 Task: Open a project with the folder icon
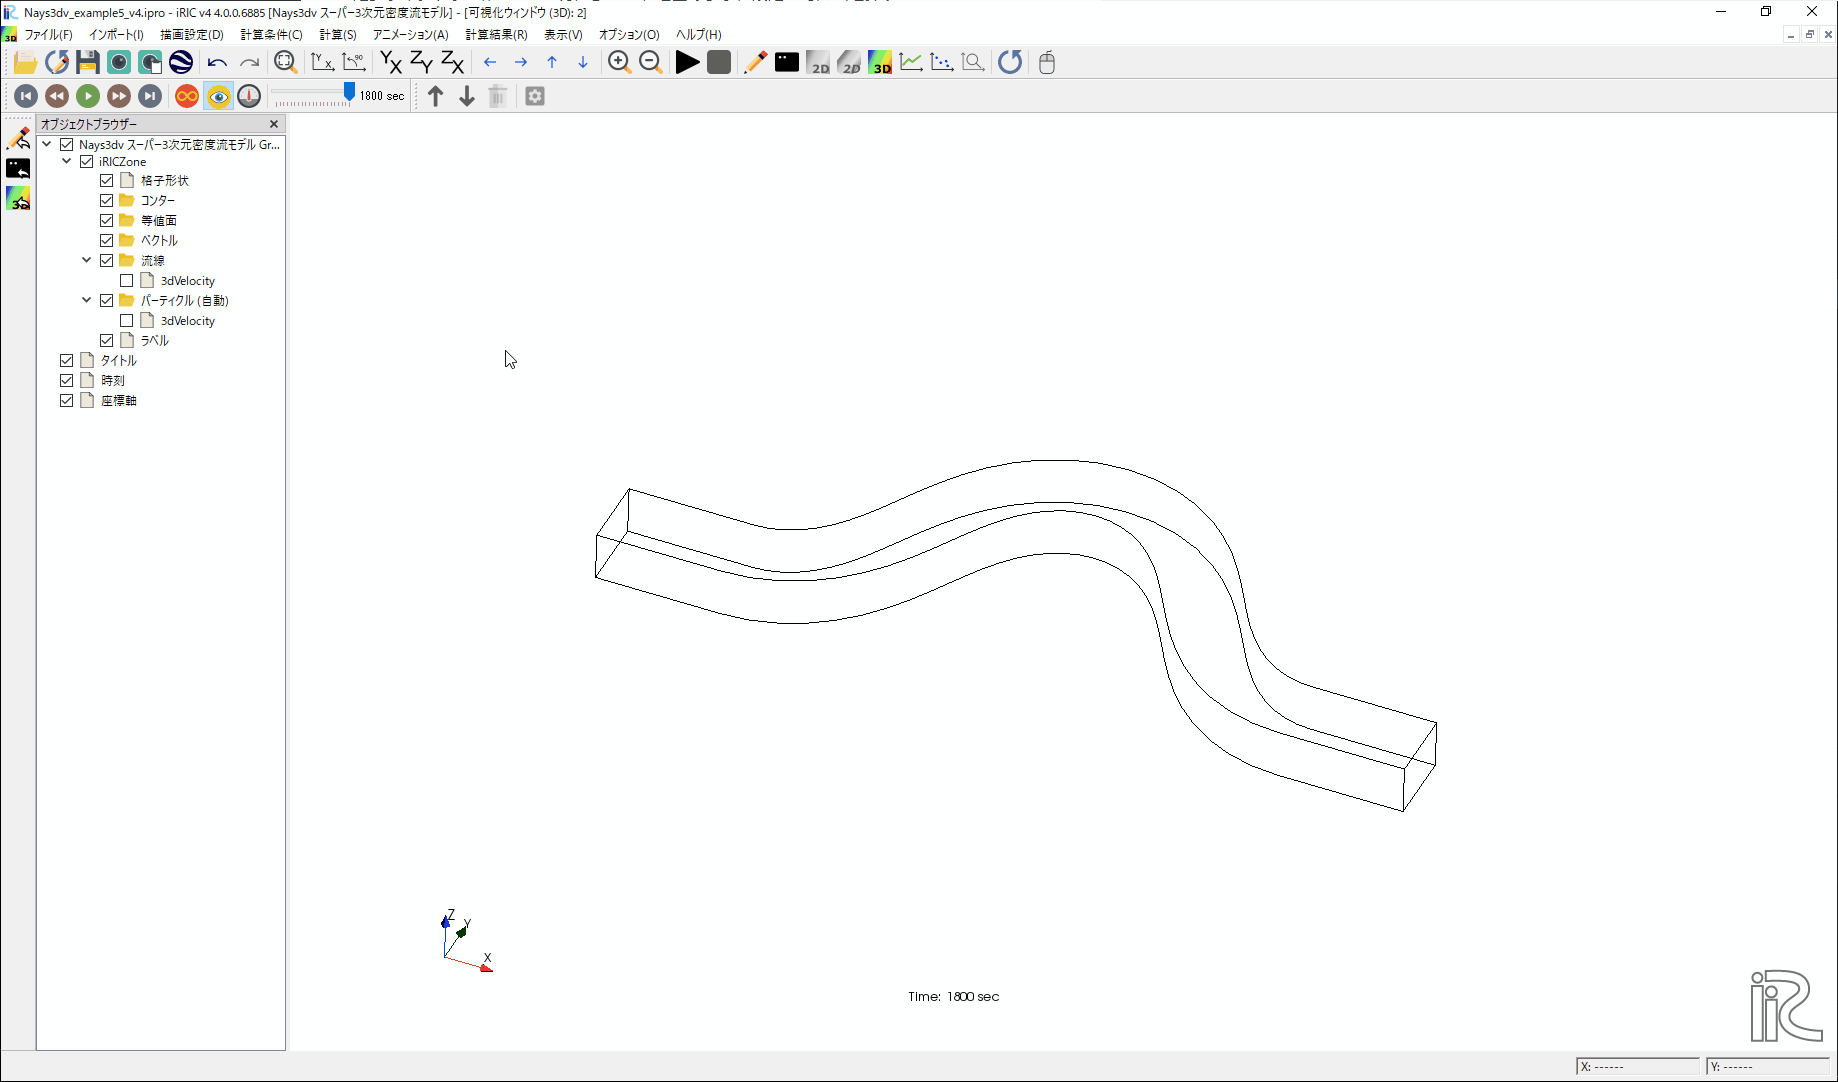tap(25, 62)
